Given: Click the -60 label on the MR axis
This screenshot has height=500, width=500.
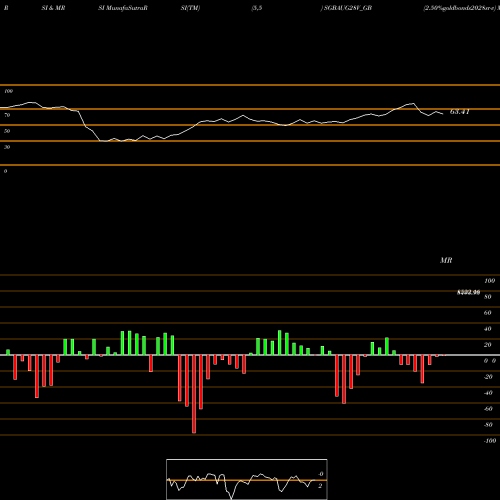Looking at the screenshot, I should (488, 409).
